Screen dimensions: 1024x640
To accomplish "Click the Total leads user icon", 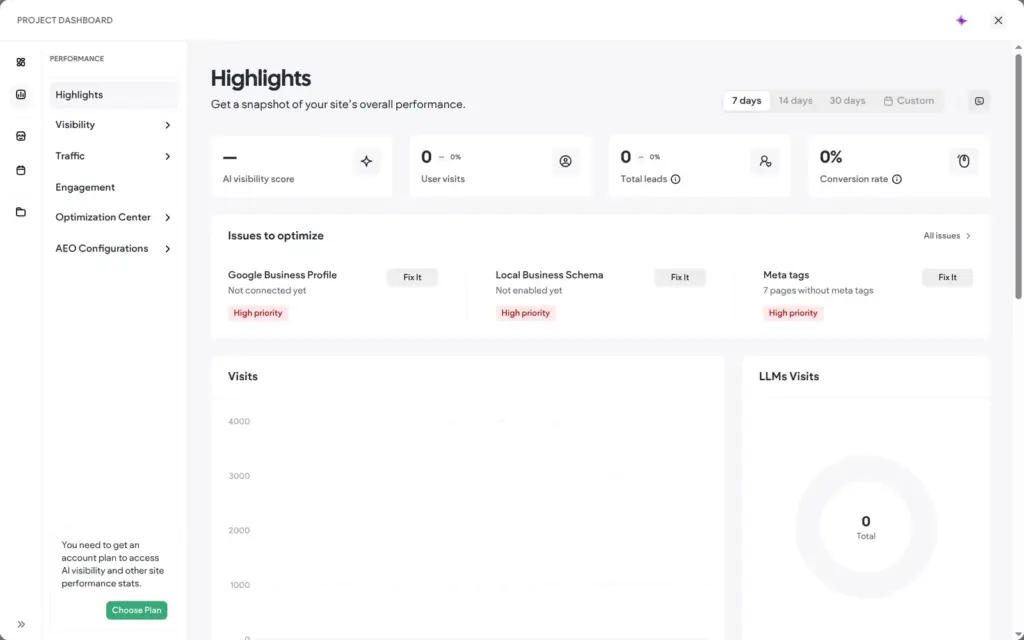I will click(x=765, y=161).
